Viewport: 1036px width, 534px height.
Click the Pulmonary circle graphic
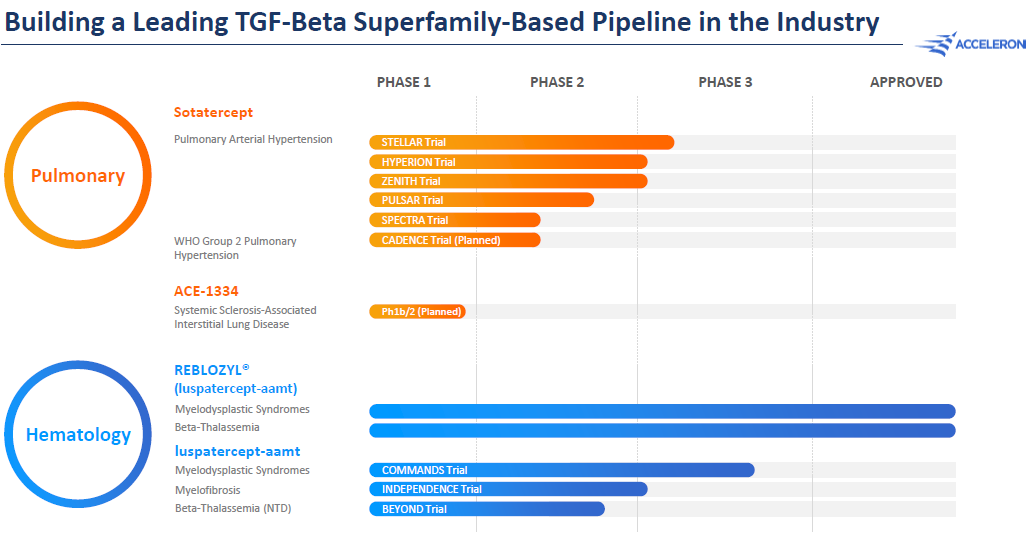click(x=78, y=175)
